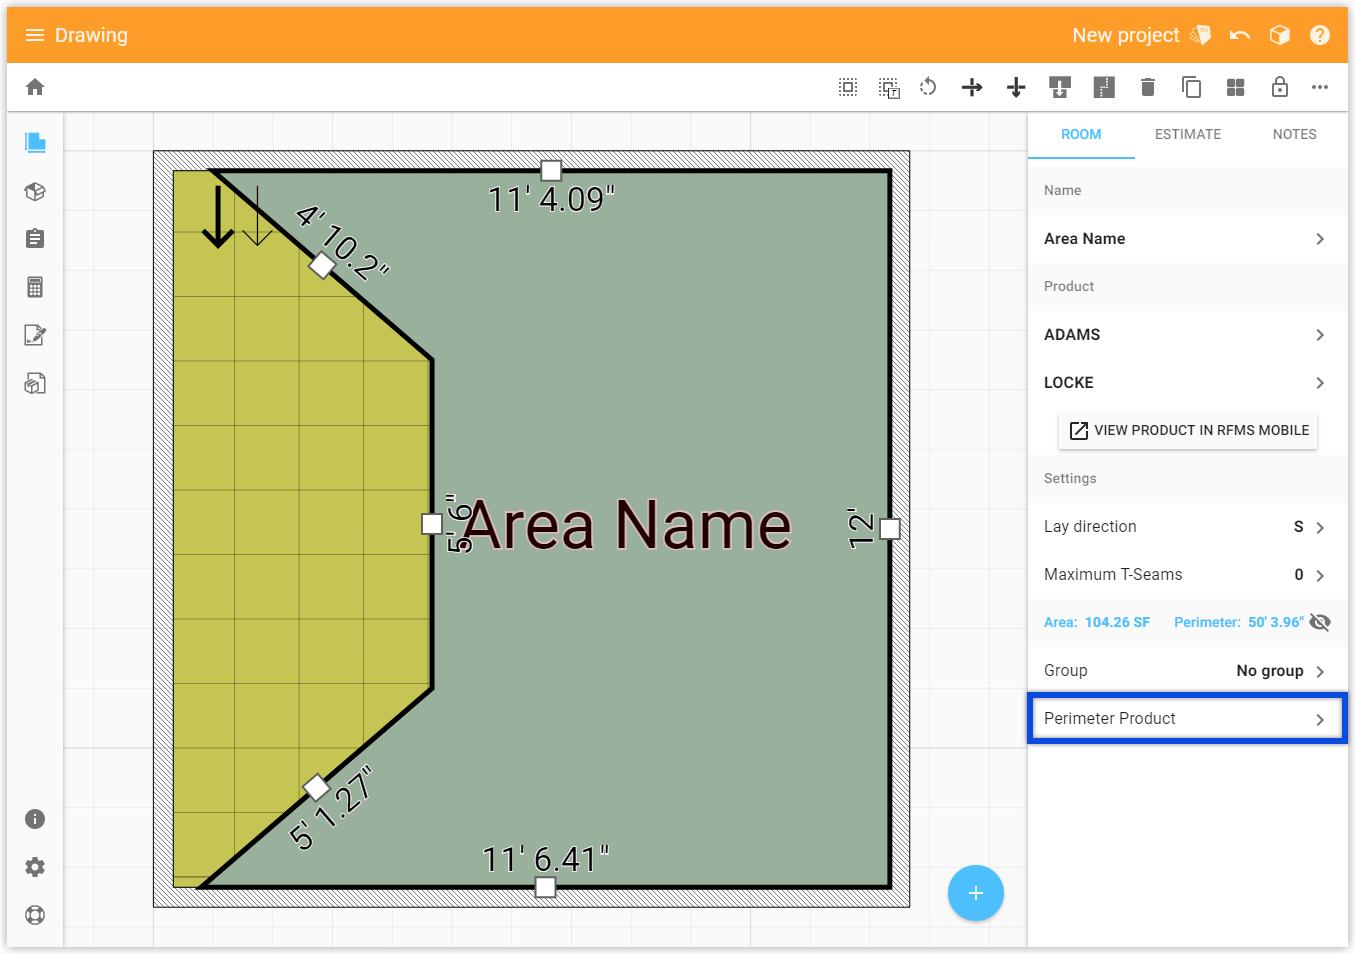Lock the selected room
This screenshot has height=955, width=1356.
point(1280,87)
